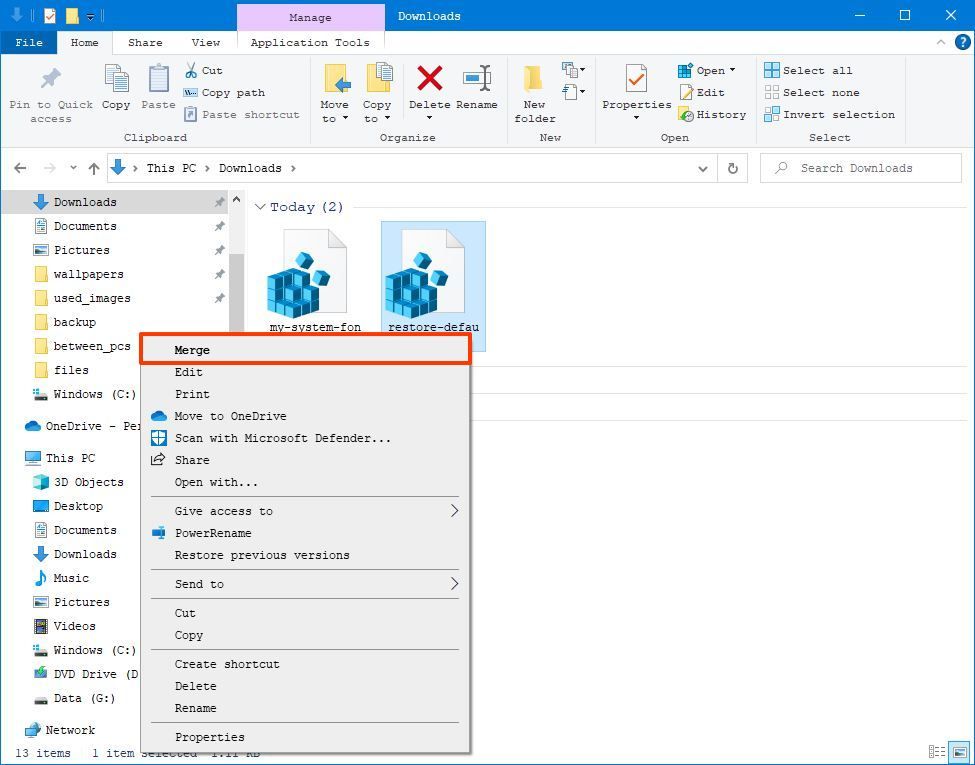This screenshot has height=765, width=975.
Task: Select the Rename icon
Action: 477,90
